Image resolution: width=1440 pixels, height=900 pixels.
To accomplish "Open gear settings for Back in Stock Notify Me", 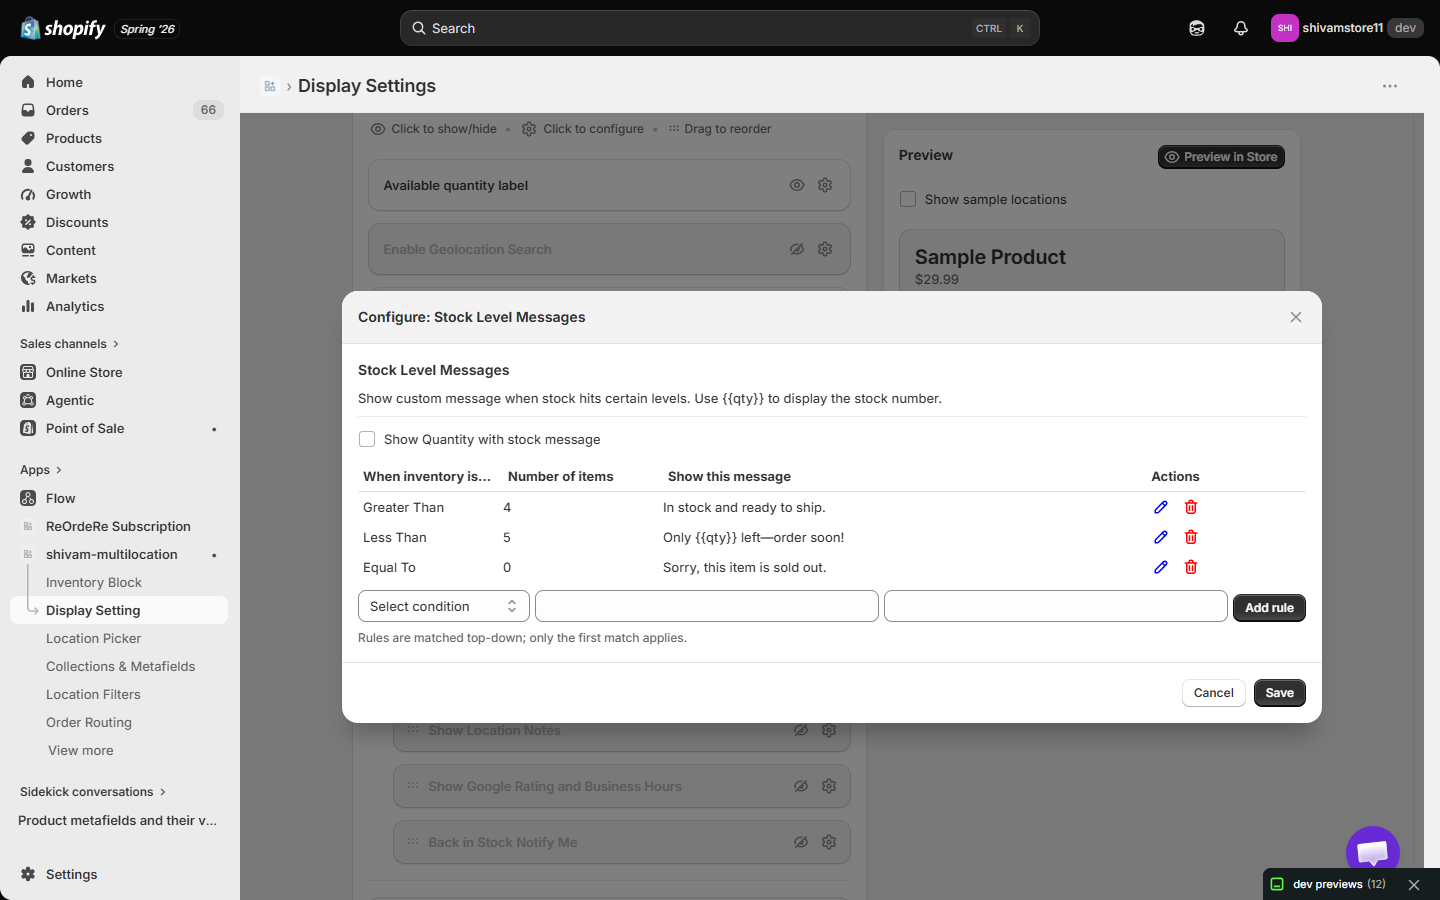I will 829,842.
